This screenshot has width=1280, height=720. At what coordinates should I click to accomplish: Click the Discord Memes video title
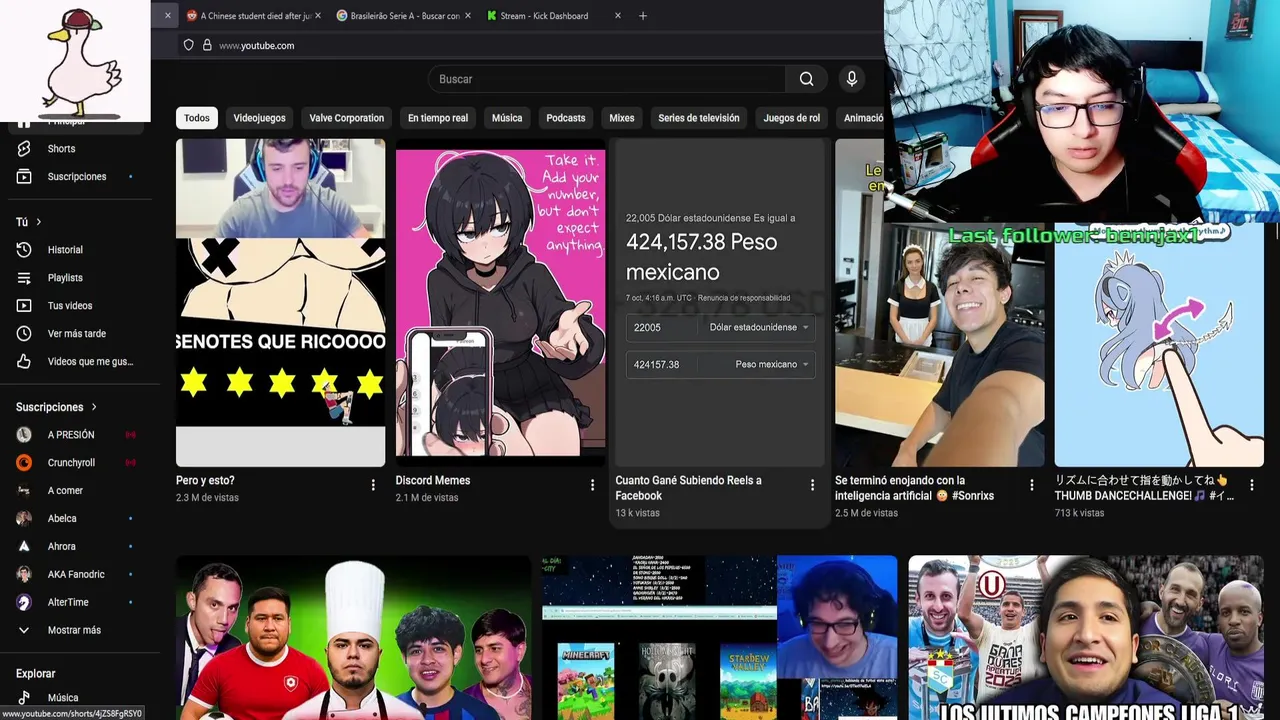pos(432,481)
